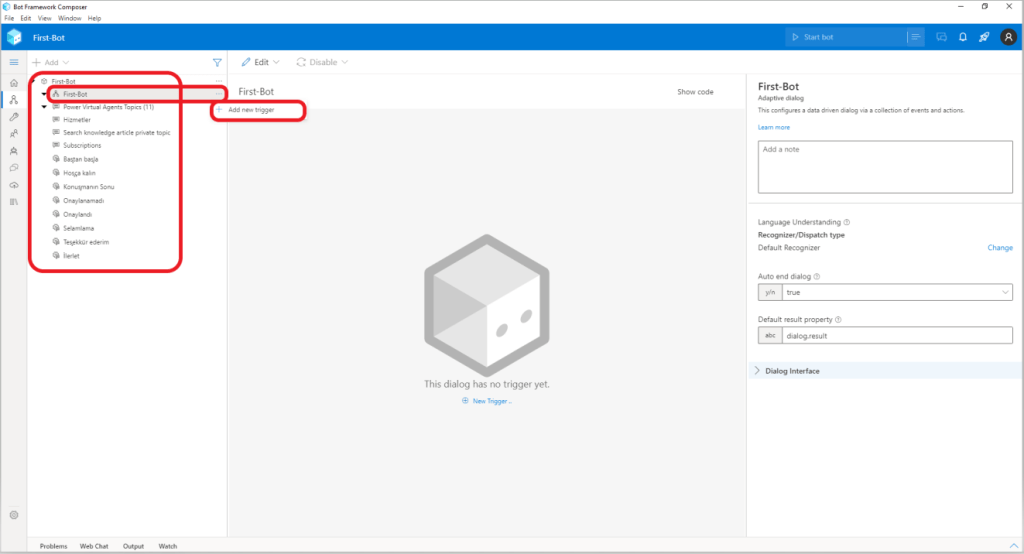Click the filter icon above dialog tree
Image resolution: width=1024 pixels, height=554 pixels.
click(217, 62)
